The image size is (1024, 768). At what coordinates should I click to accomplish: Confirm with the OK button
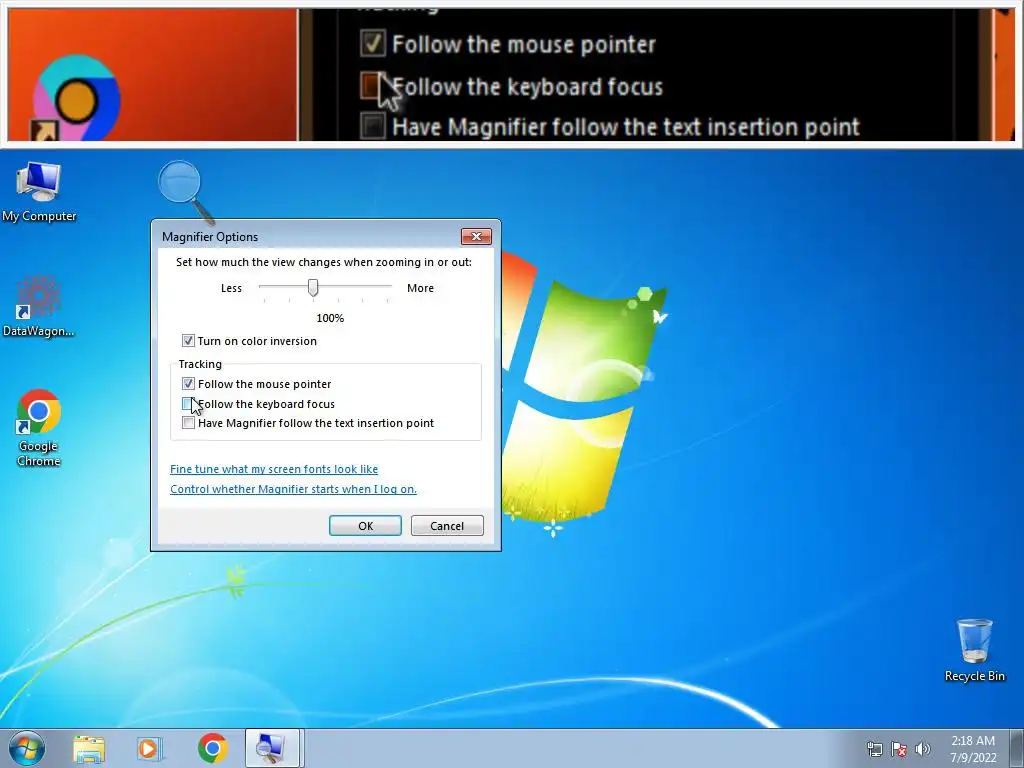pos(365,526)
